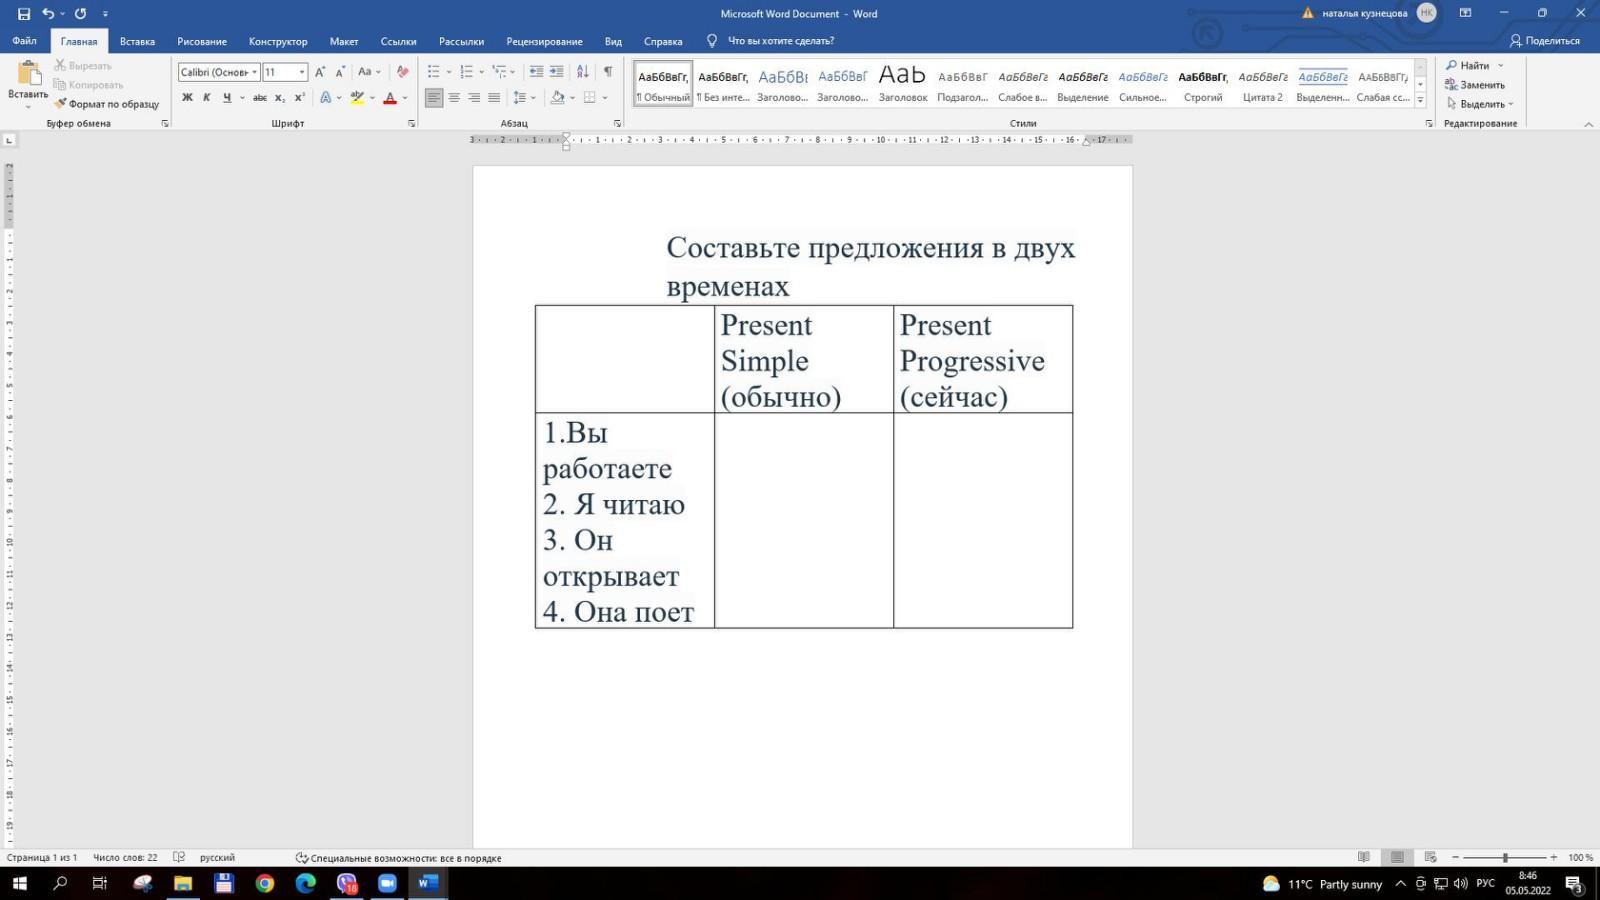
Task: Switch to Рецензирование tab
Action: pyautogui.click(x=544, y=41)
